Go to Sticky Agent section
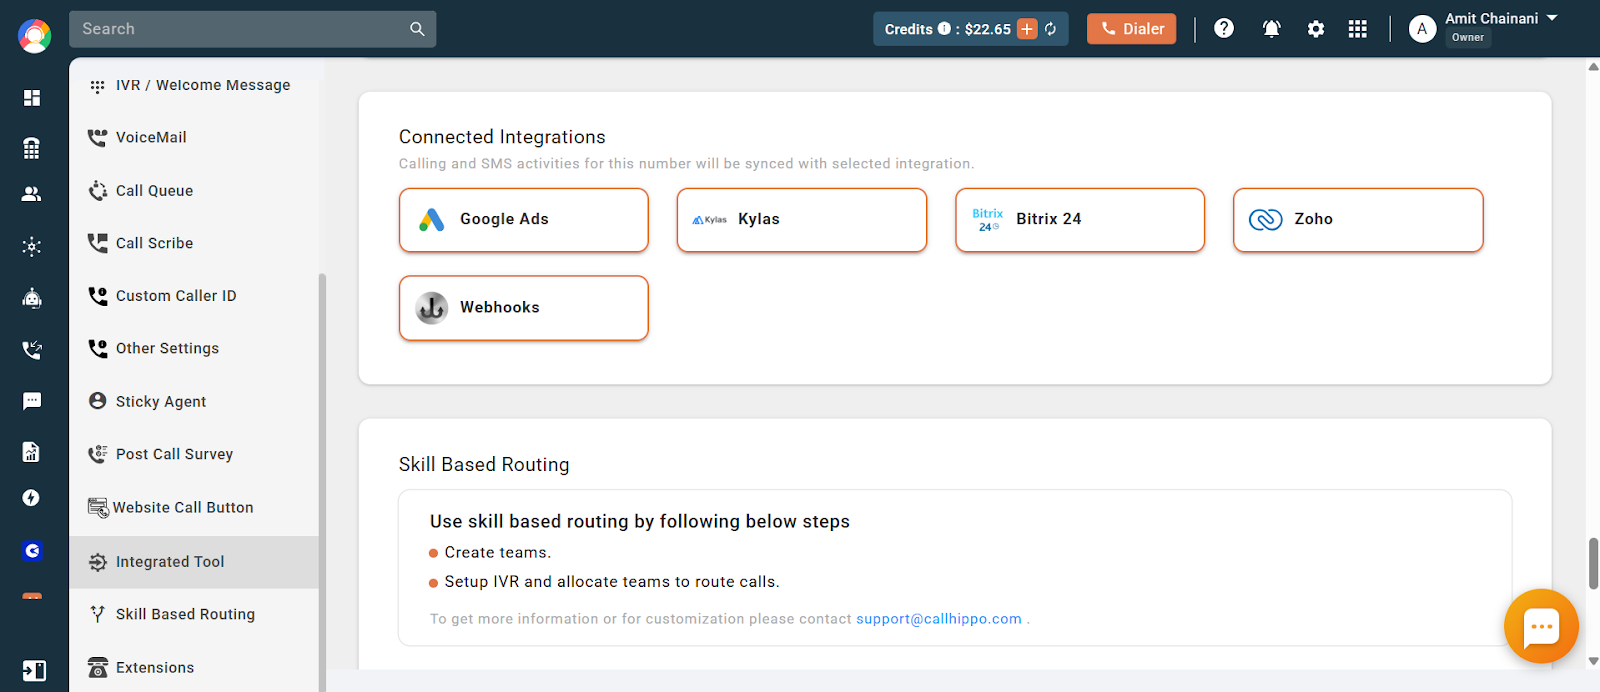1600x692 pixels. (x=194, y=401)
